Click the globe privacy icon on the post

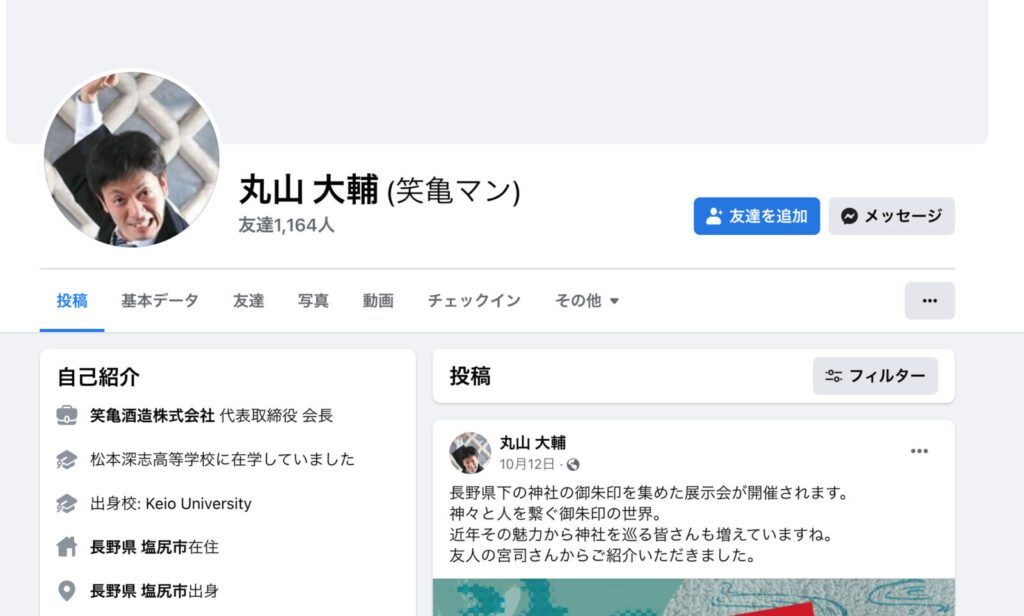(x=573, y=464)
